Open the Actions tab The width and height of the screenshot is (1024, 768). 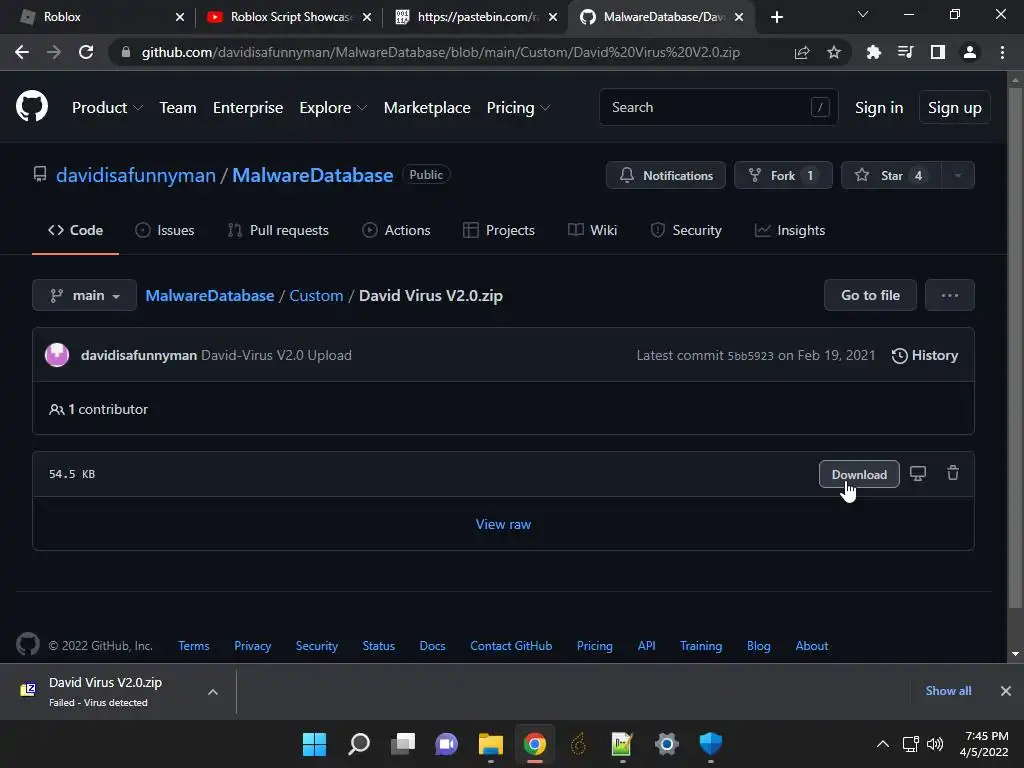click(396, 230)
